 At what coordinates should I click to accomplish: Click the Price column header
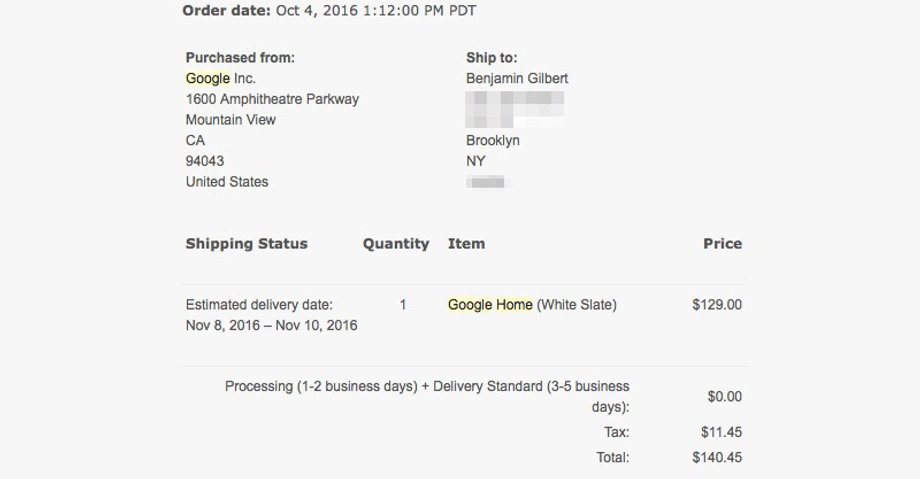click(723, 244)
